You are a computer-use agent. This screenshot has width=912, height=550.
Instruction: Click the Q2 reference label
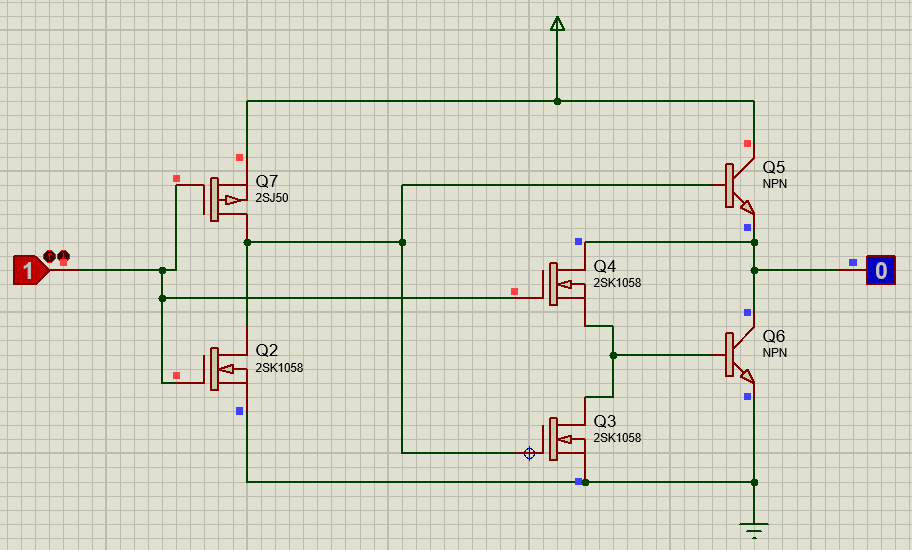(266, 350)
